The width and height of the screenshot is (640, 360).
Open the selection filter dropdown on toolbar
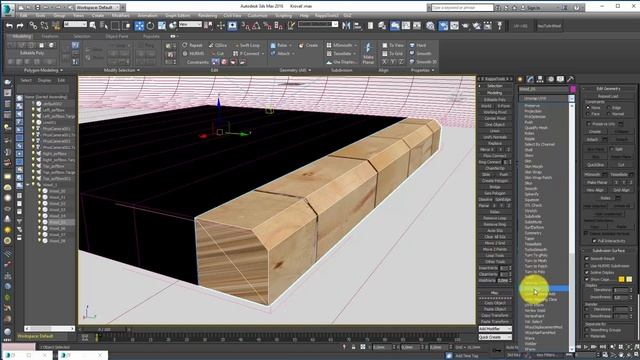(76, 25)
